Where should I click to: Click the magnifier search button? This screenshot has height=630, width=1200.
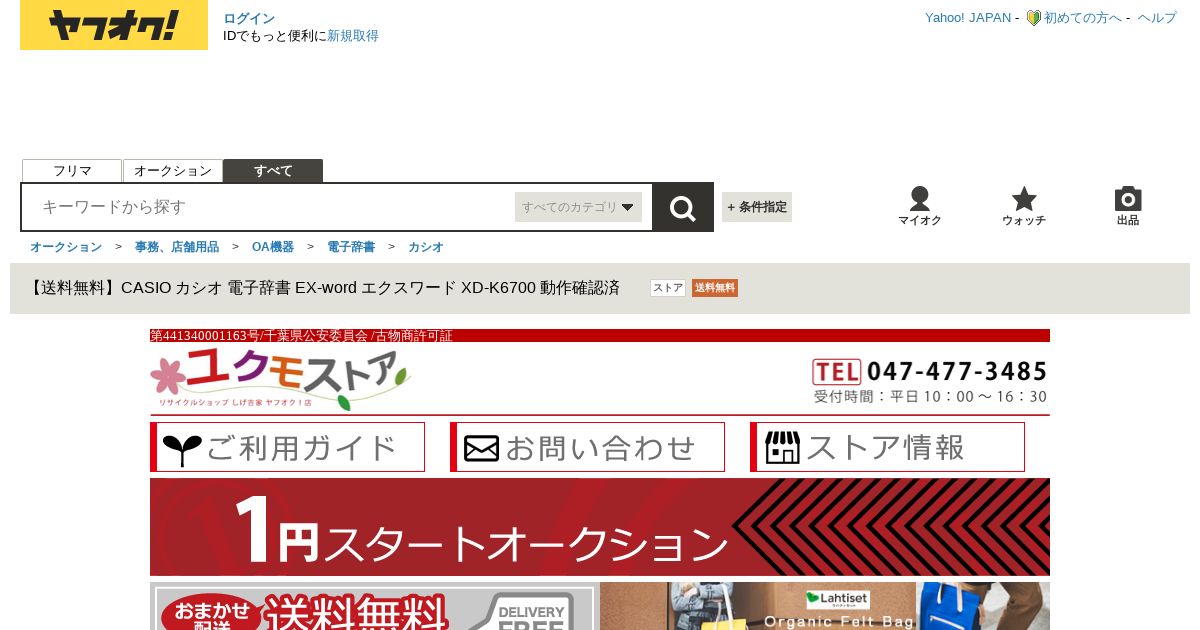(683, 207)
